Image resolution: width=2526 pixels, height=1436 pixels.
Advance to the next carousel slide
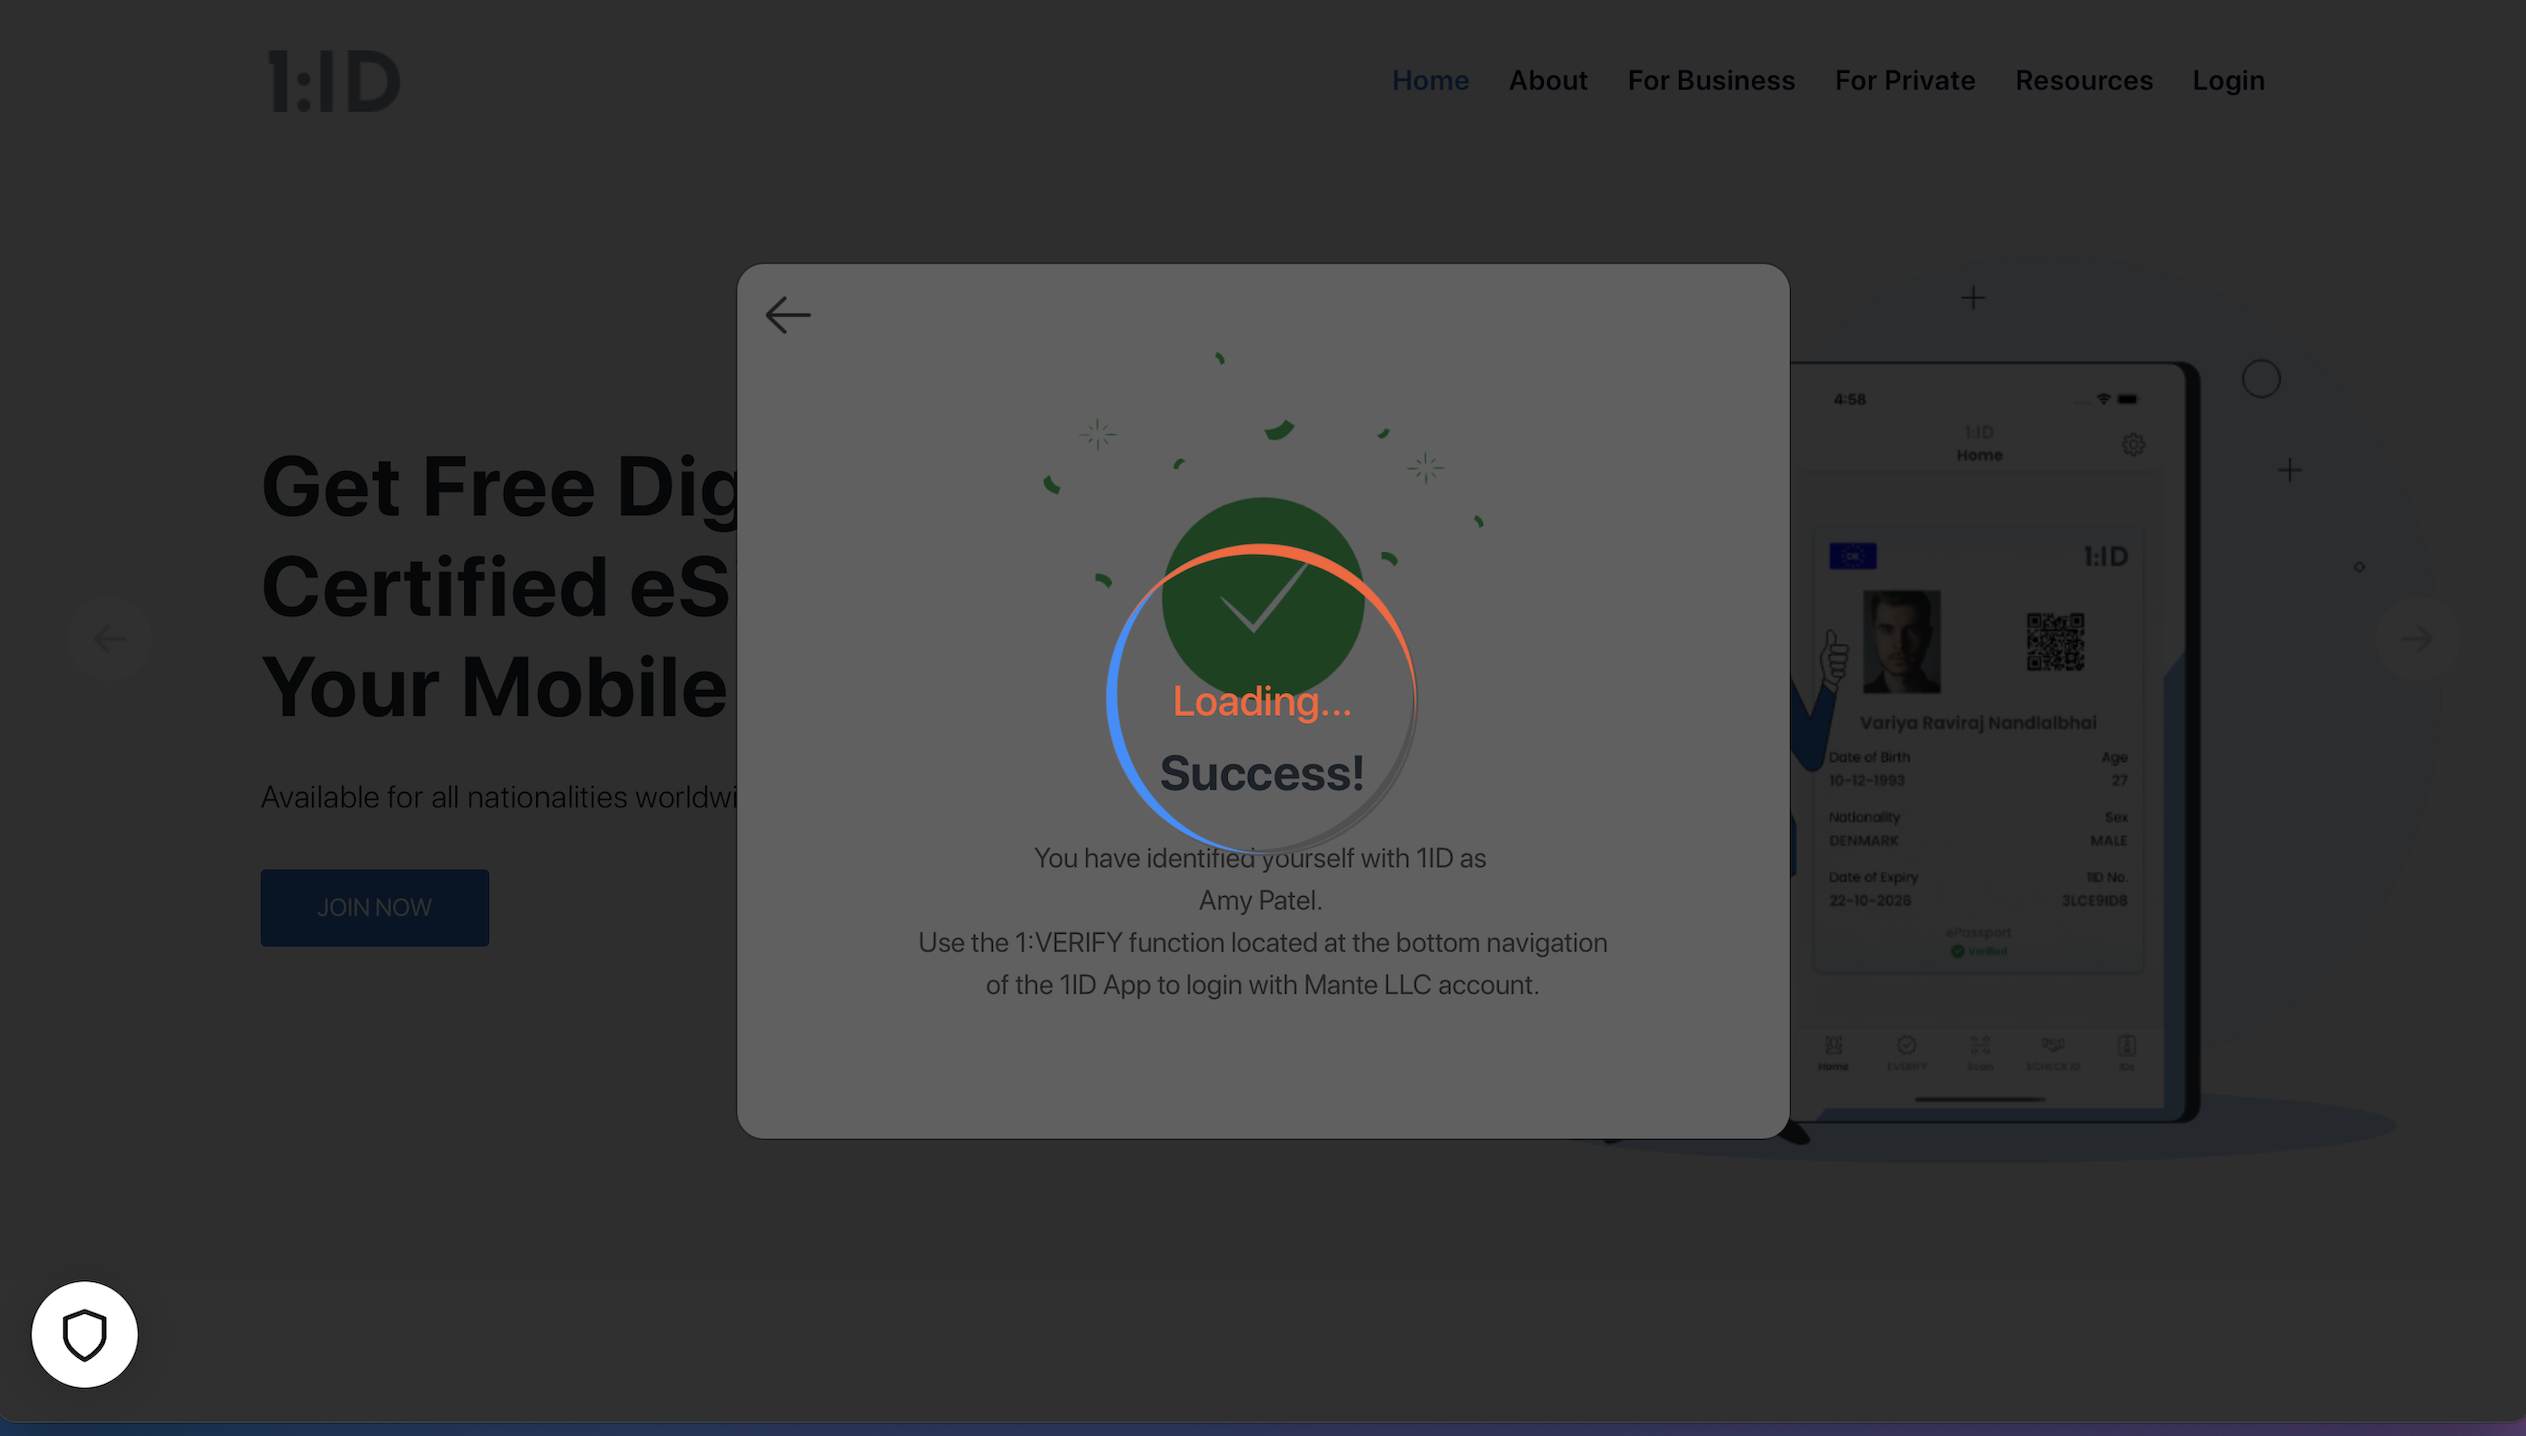[x=2416, y=638]
